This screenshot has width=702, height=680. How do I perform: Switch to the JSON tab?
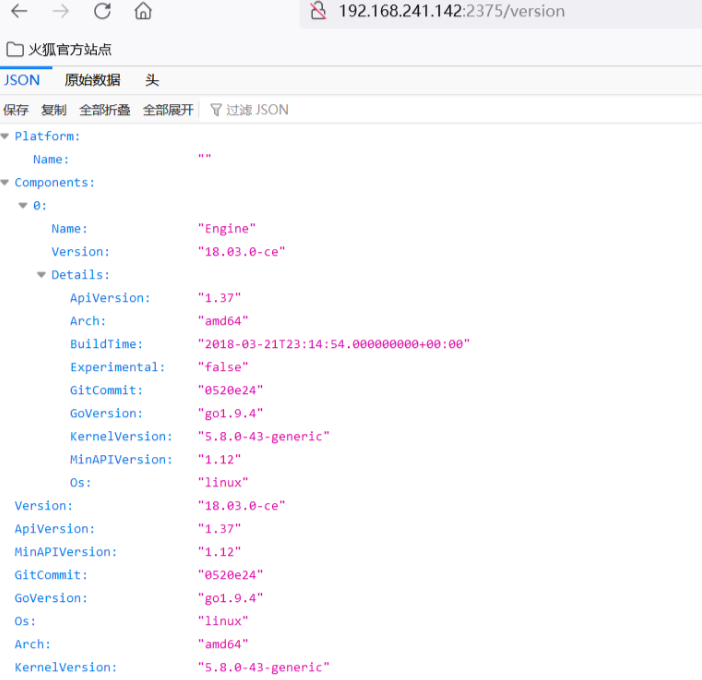[x=22, y=80]
